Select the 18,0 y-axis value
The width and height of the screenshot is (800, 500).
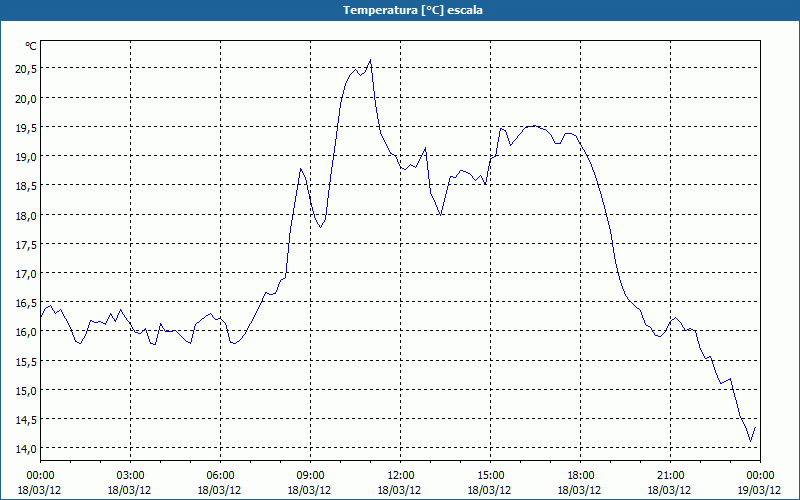click(26, 216)
